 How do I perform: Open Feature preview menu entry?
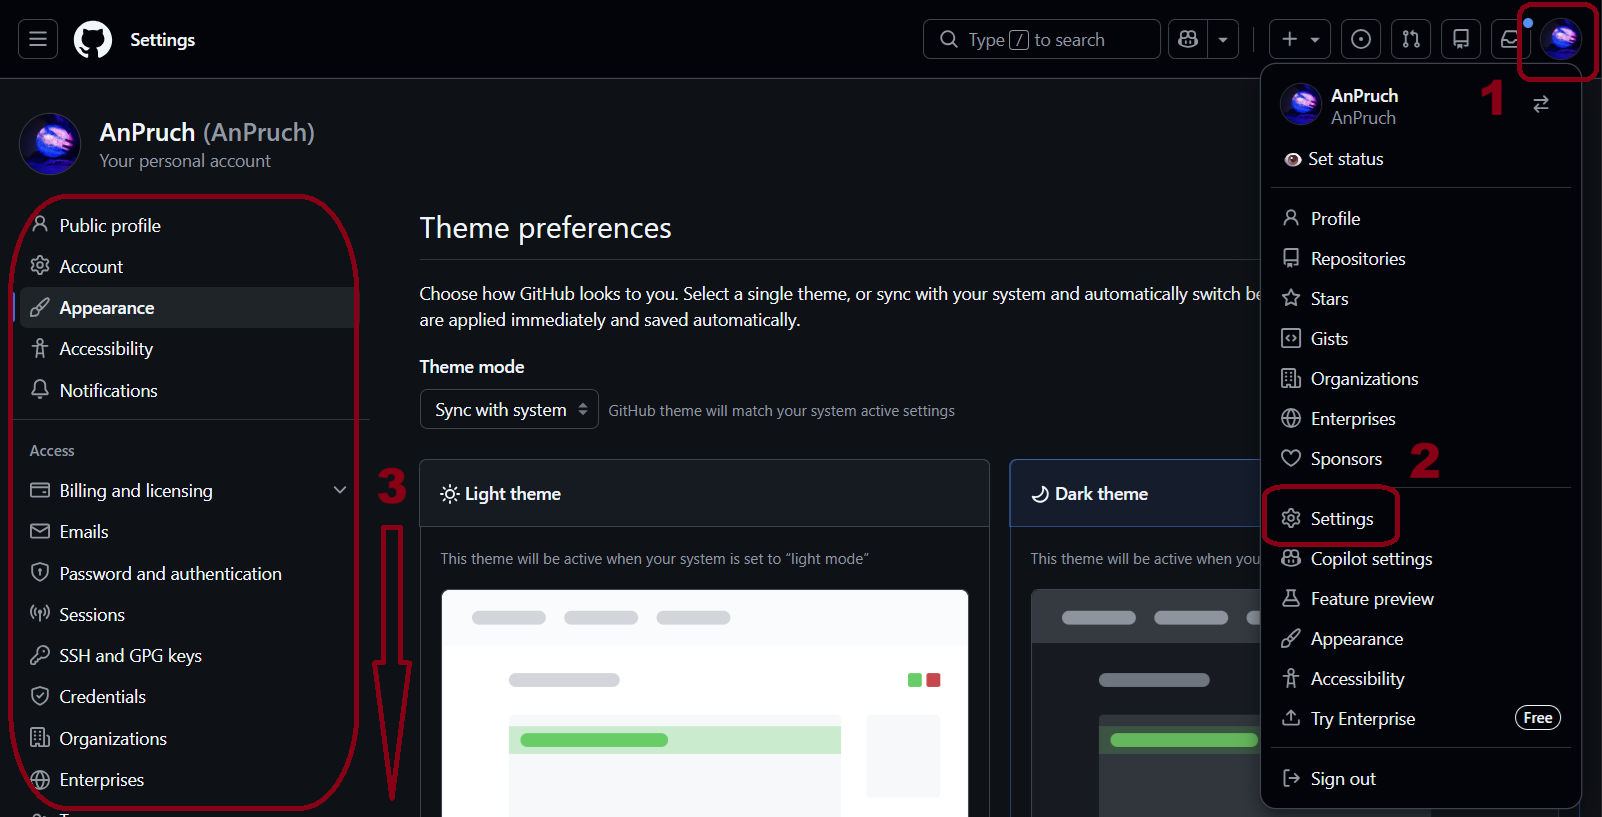coord(1421,598)
